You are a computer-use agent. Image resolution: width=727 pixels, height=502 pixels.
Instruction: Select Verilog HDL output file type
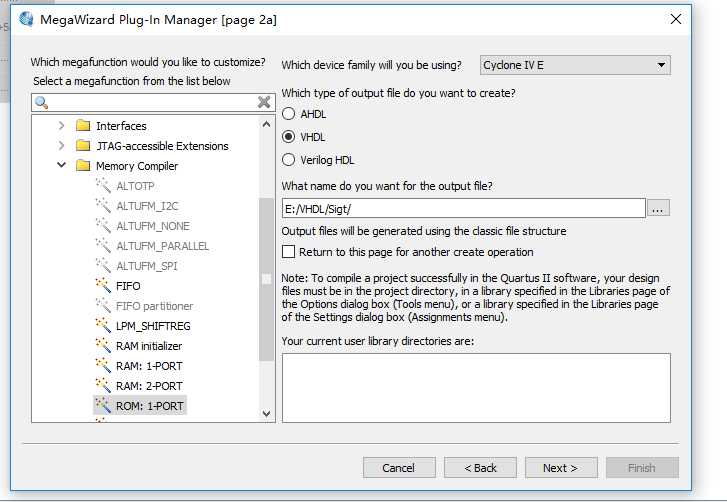coord(288,160)
